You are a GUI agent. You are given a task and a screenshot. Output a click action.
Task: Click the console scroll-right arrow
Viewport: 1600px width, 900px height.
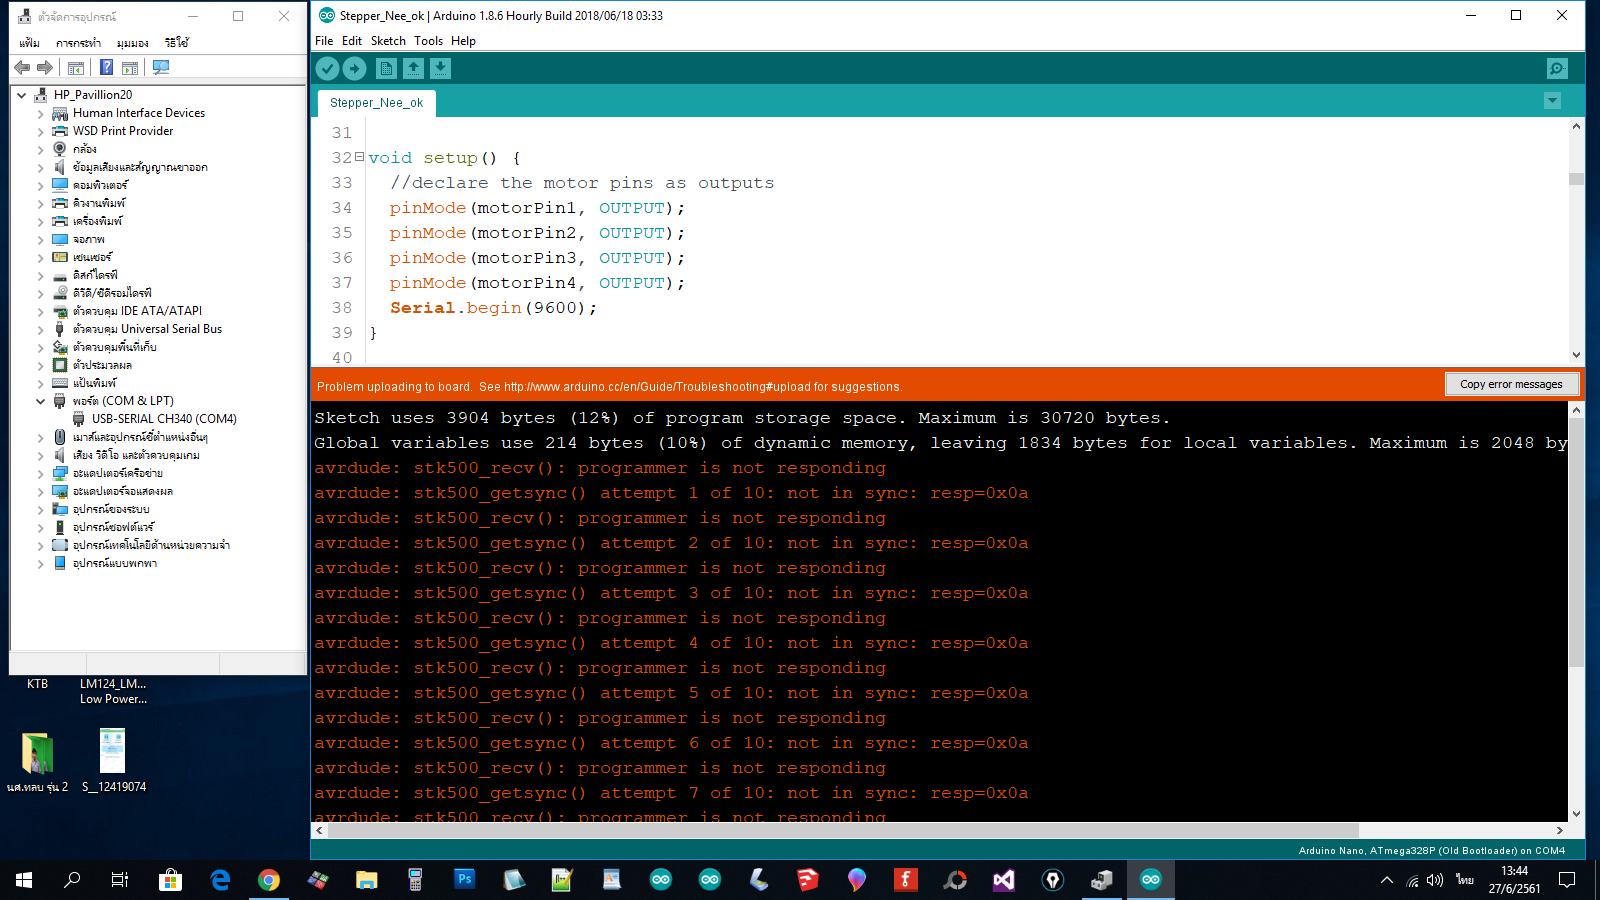1559,830
